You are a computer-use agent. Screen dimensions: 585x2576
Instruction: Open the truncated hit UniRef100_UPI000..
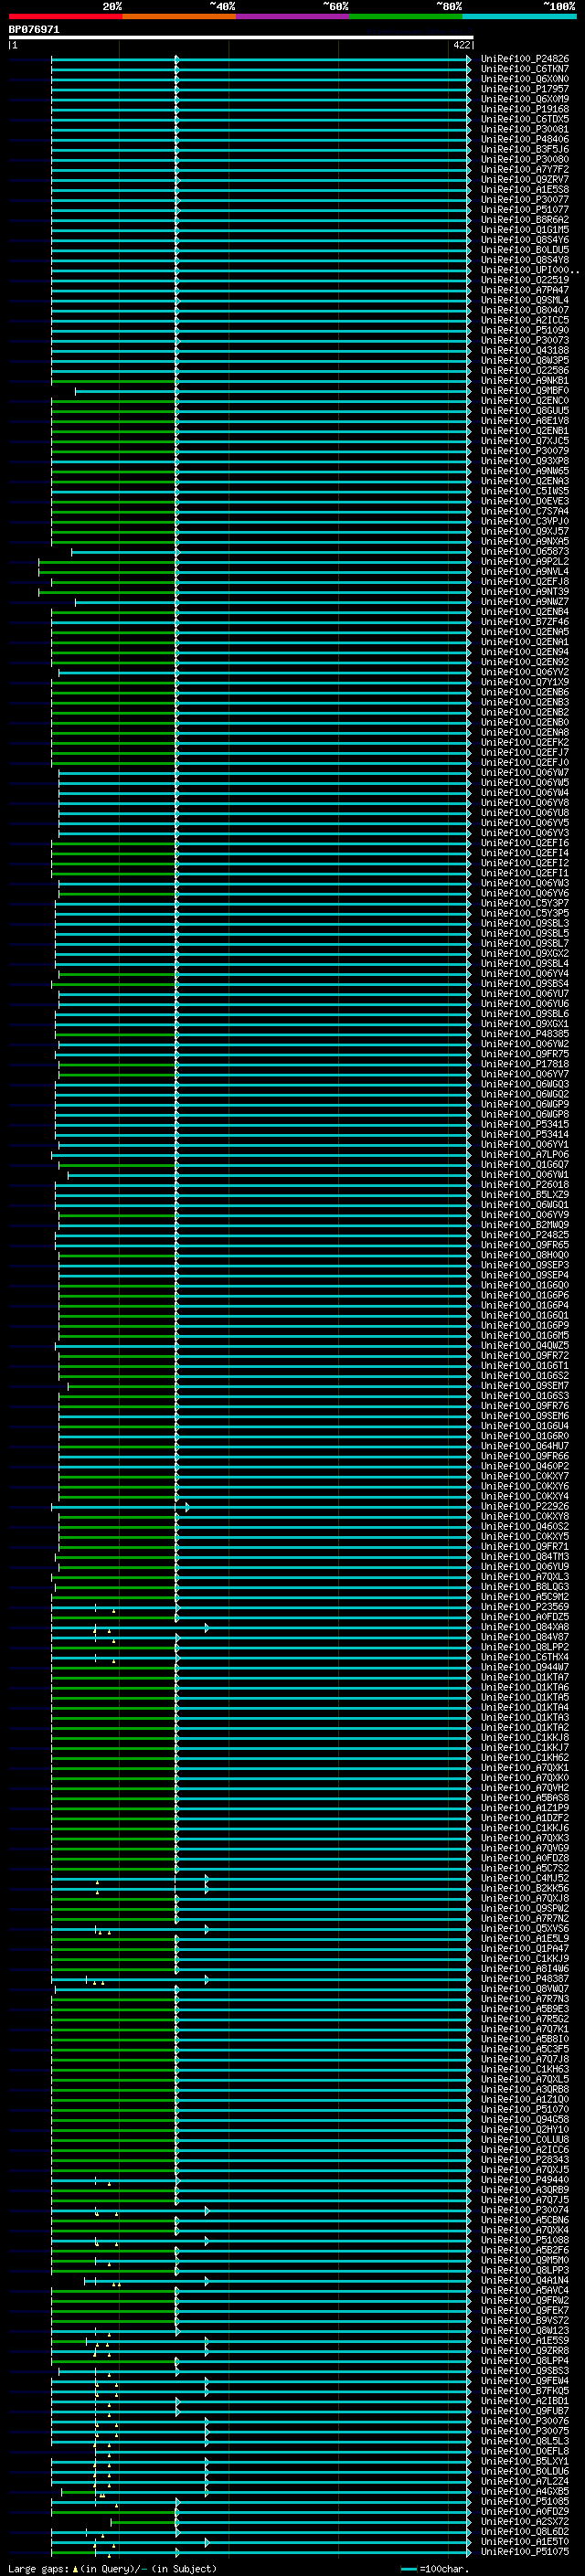coord(529,270)
